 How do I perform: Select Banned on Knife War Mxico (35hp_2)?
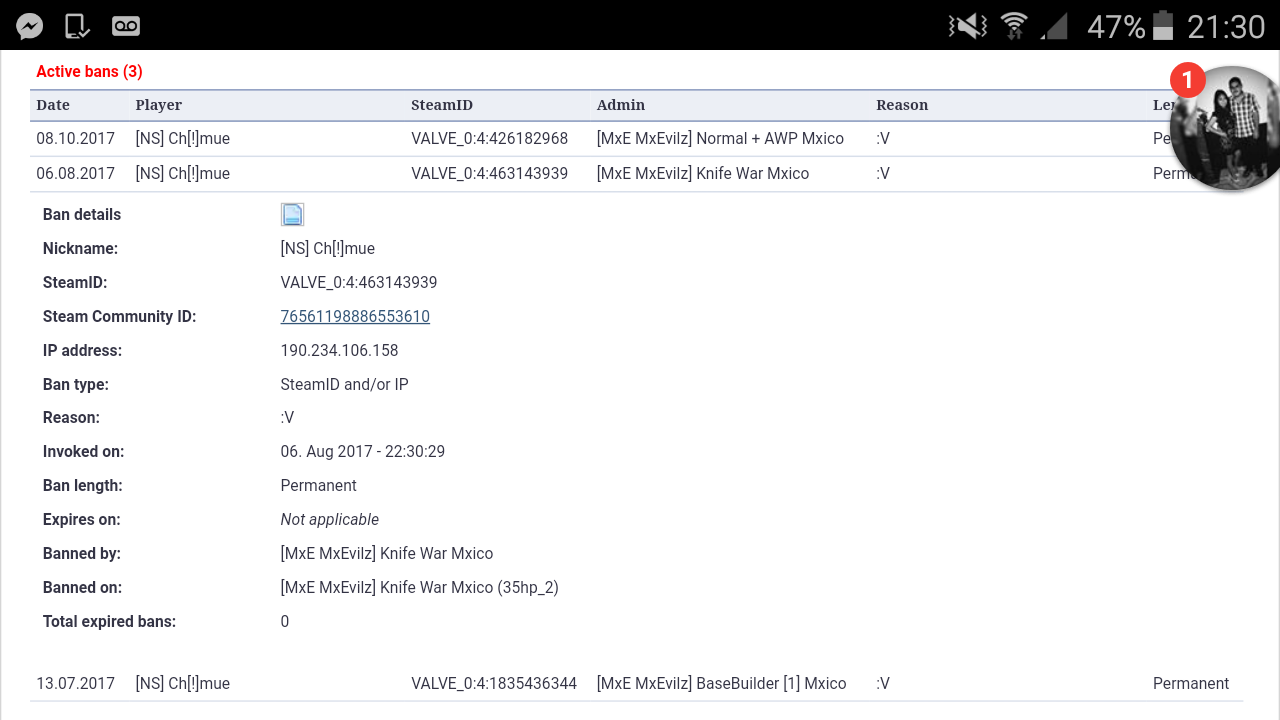(x=420, y=587)
